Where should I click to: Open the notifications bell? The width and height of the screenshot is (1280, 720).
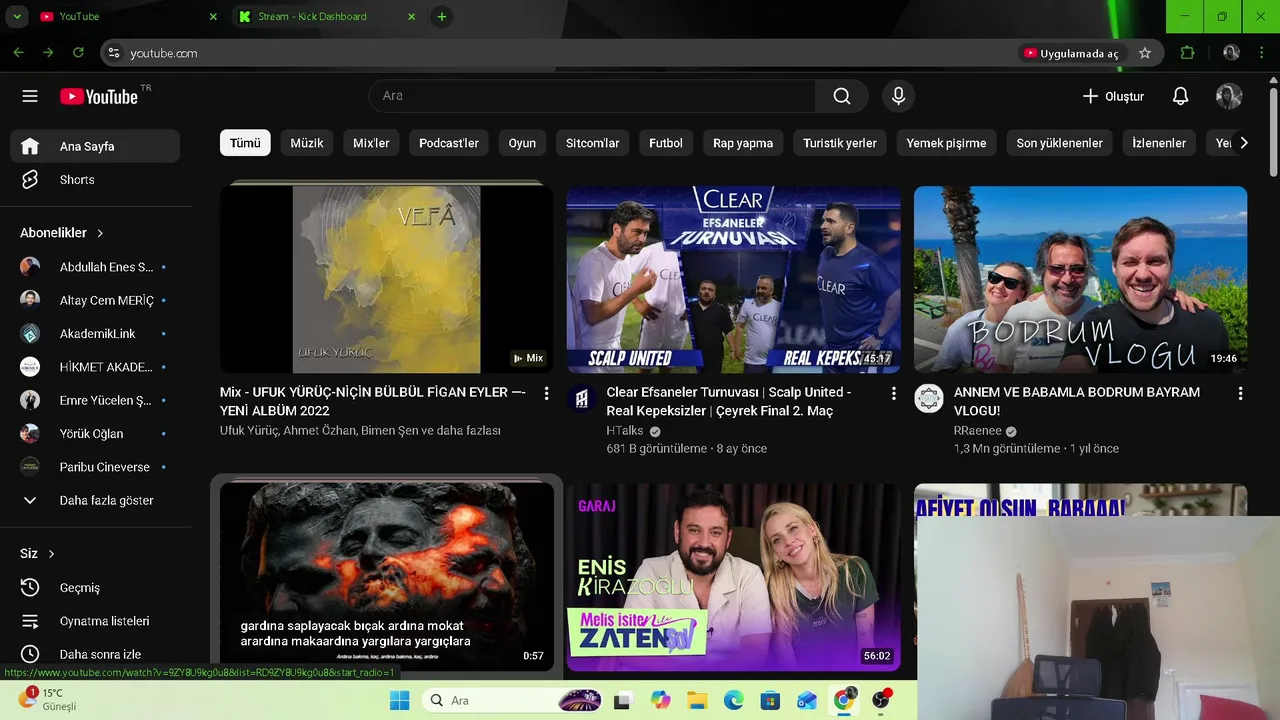1181,96
